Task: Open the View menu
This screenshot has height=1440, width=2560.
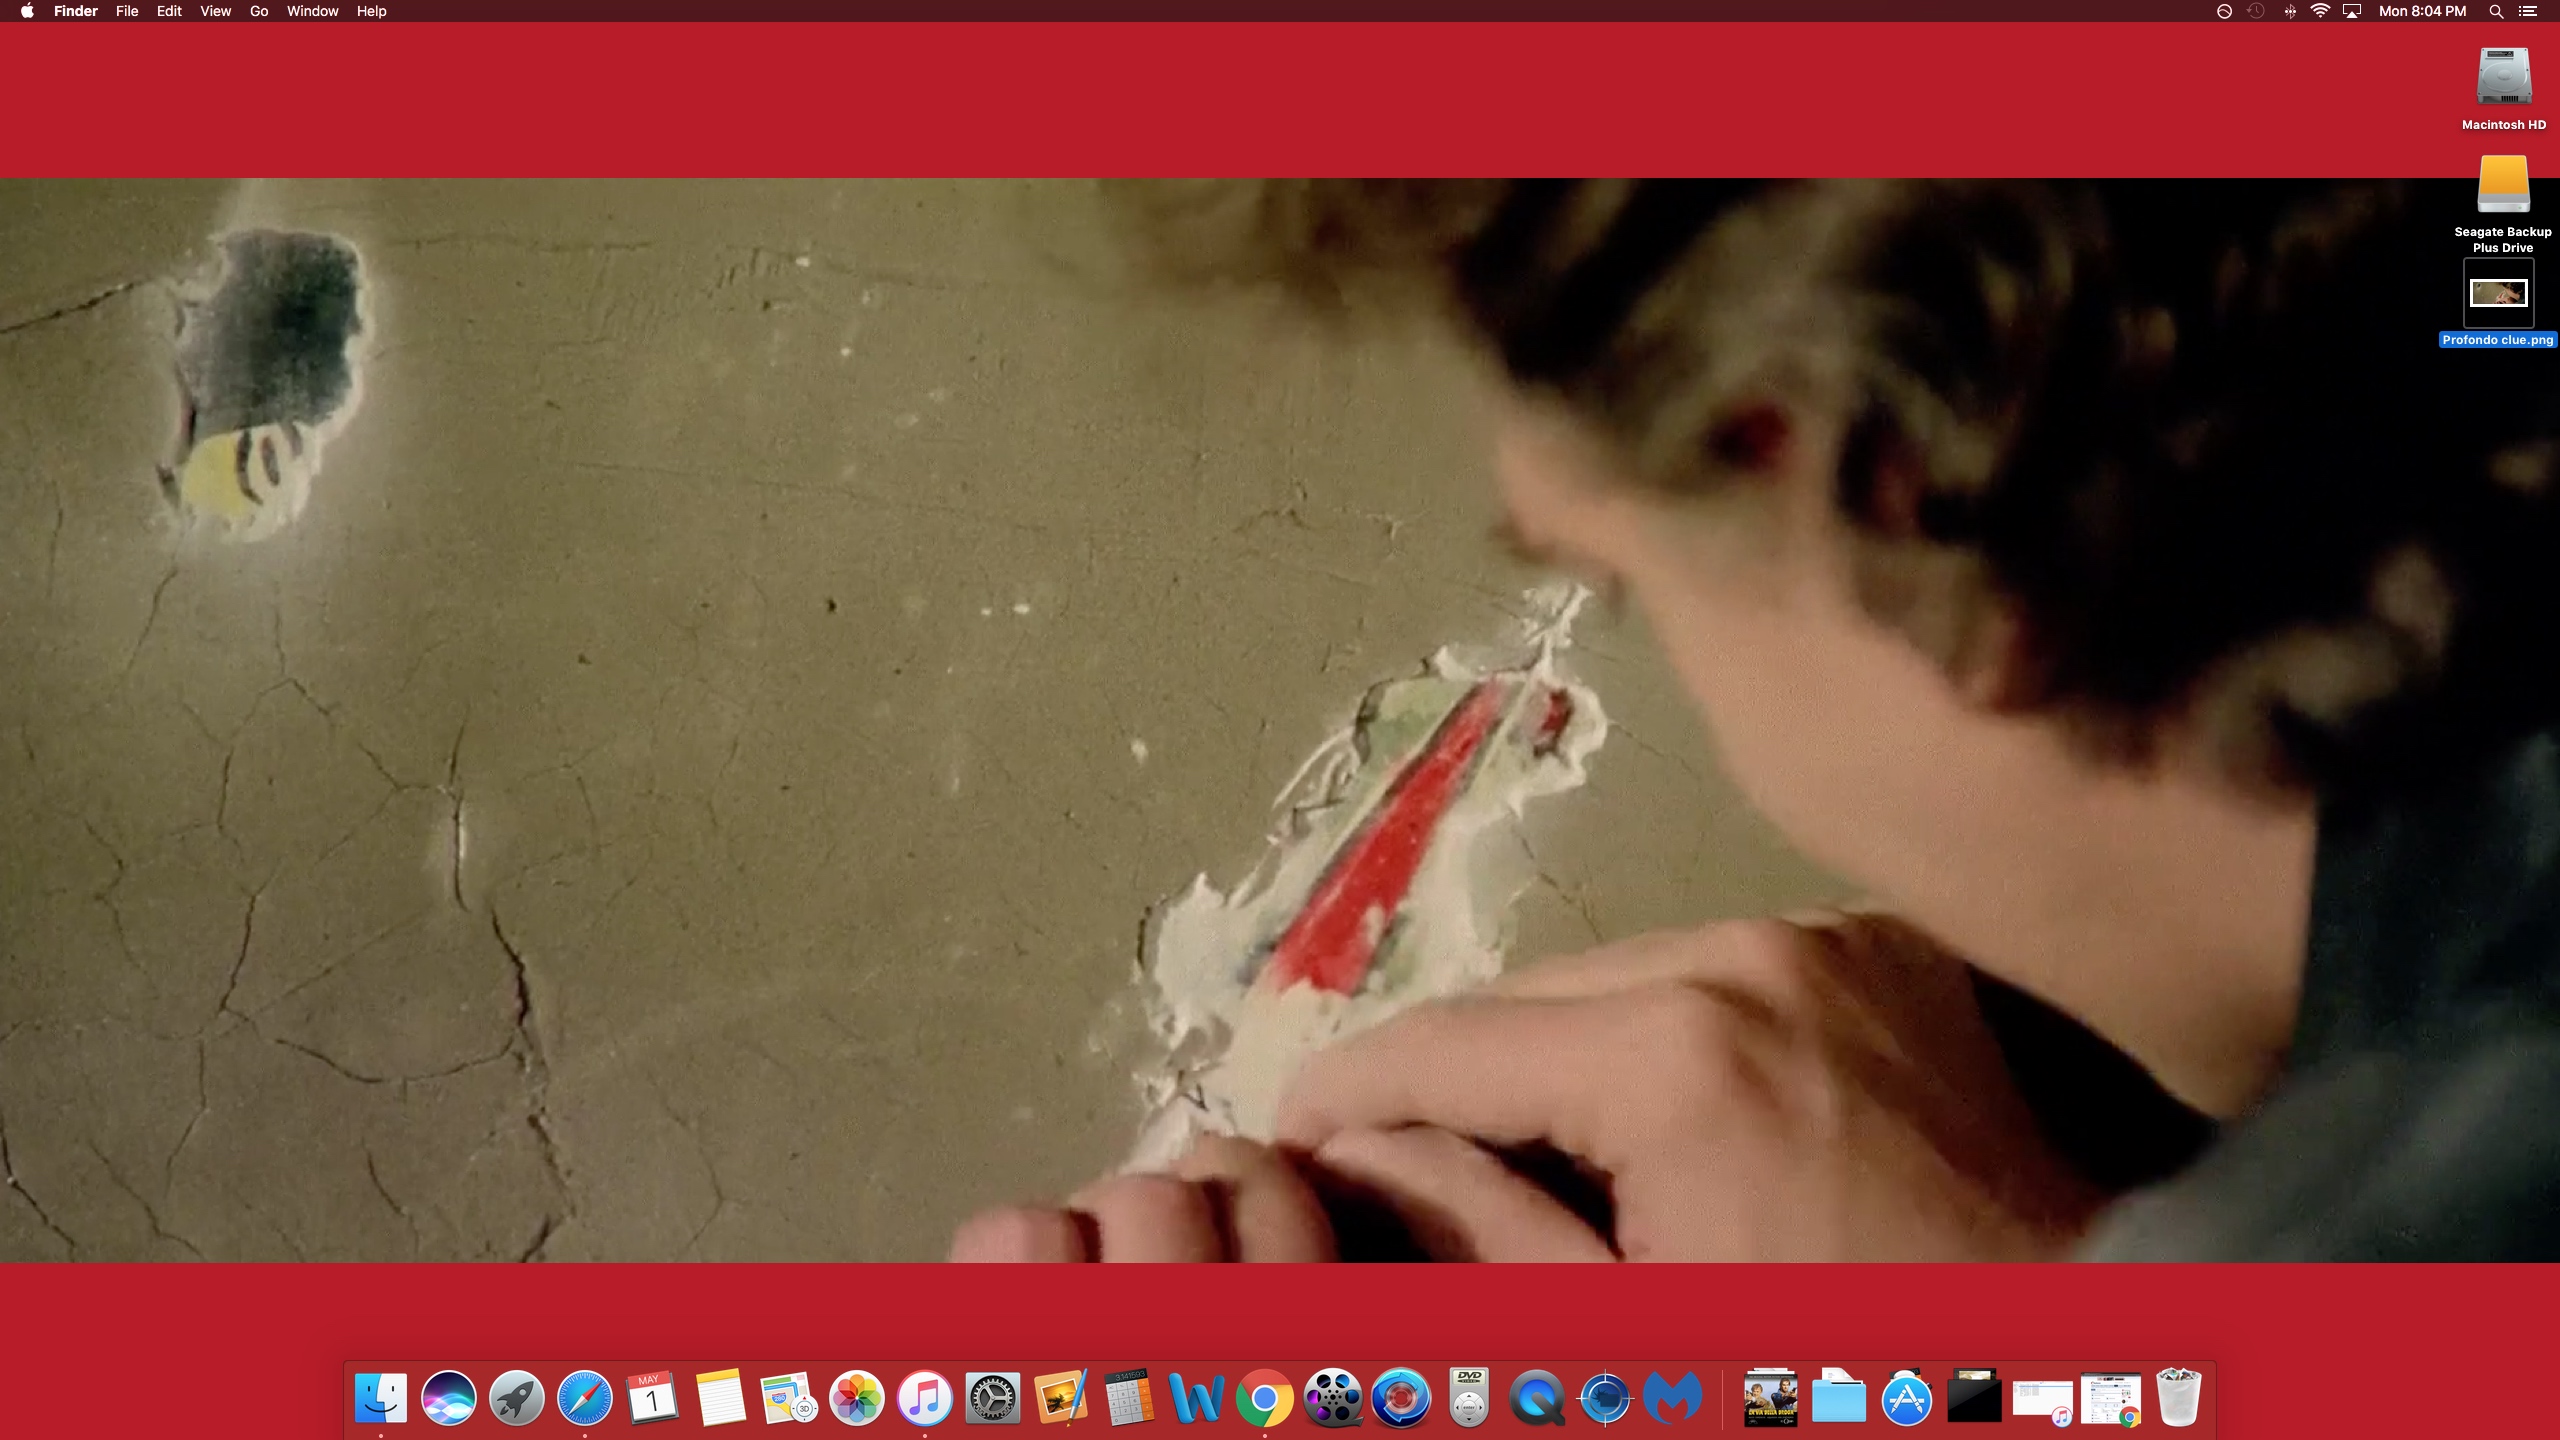Action: pos(215,11)
